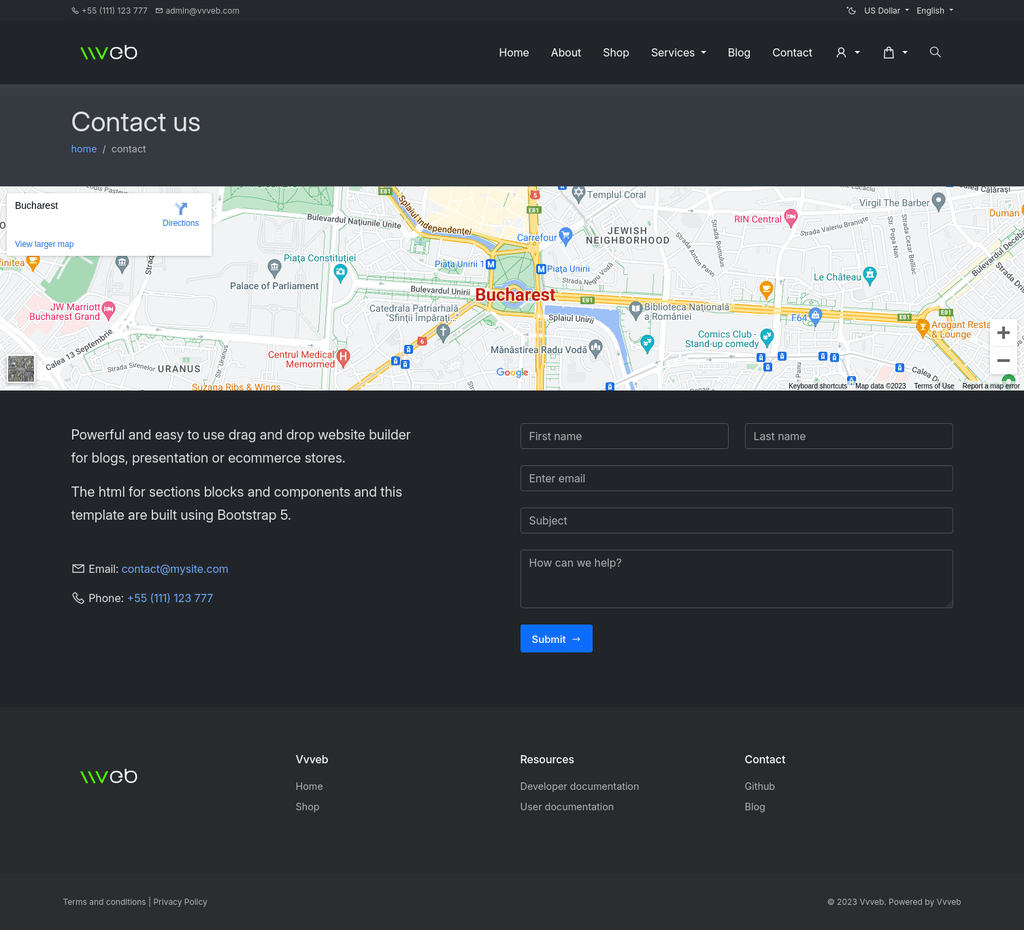Open Terms and conditions link
This screenshot has width=1024, height=930.
(104, 902)
